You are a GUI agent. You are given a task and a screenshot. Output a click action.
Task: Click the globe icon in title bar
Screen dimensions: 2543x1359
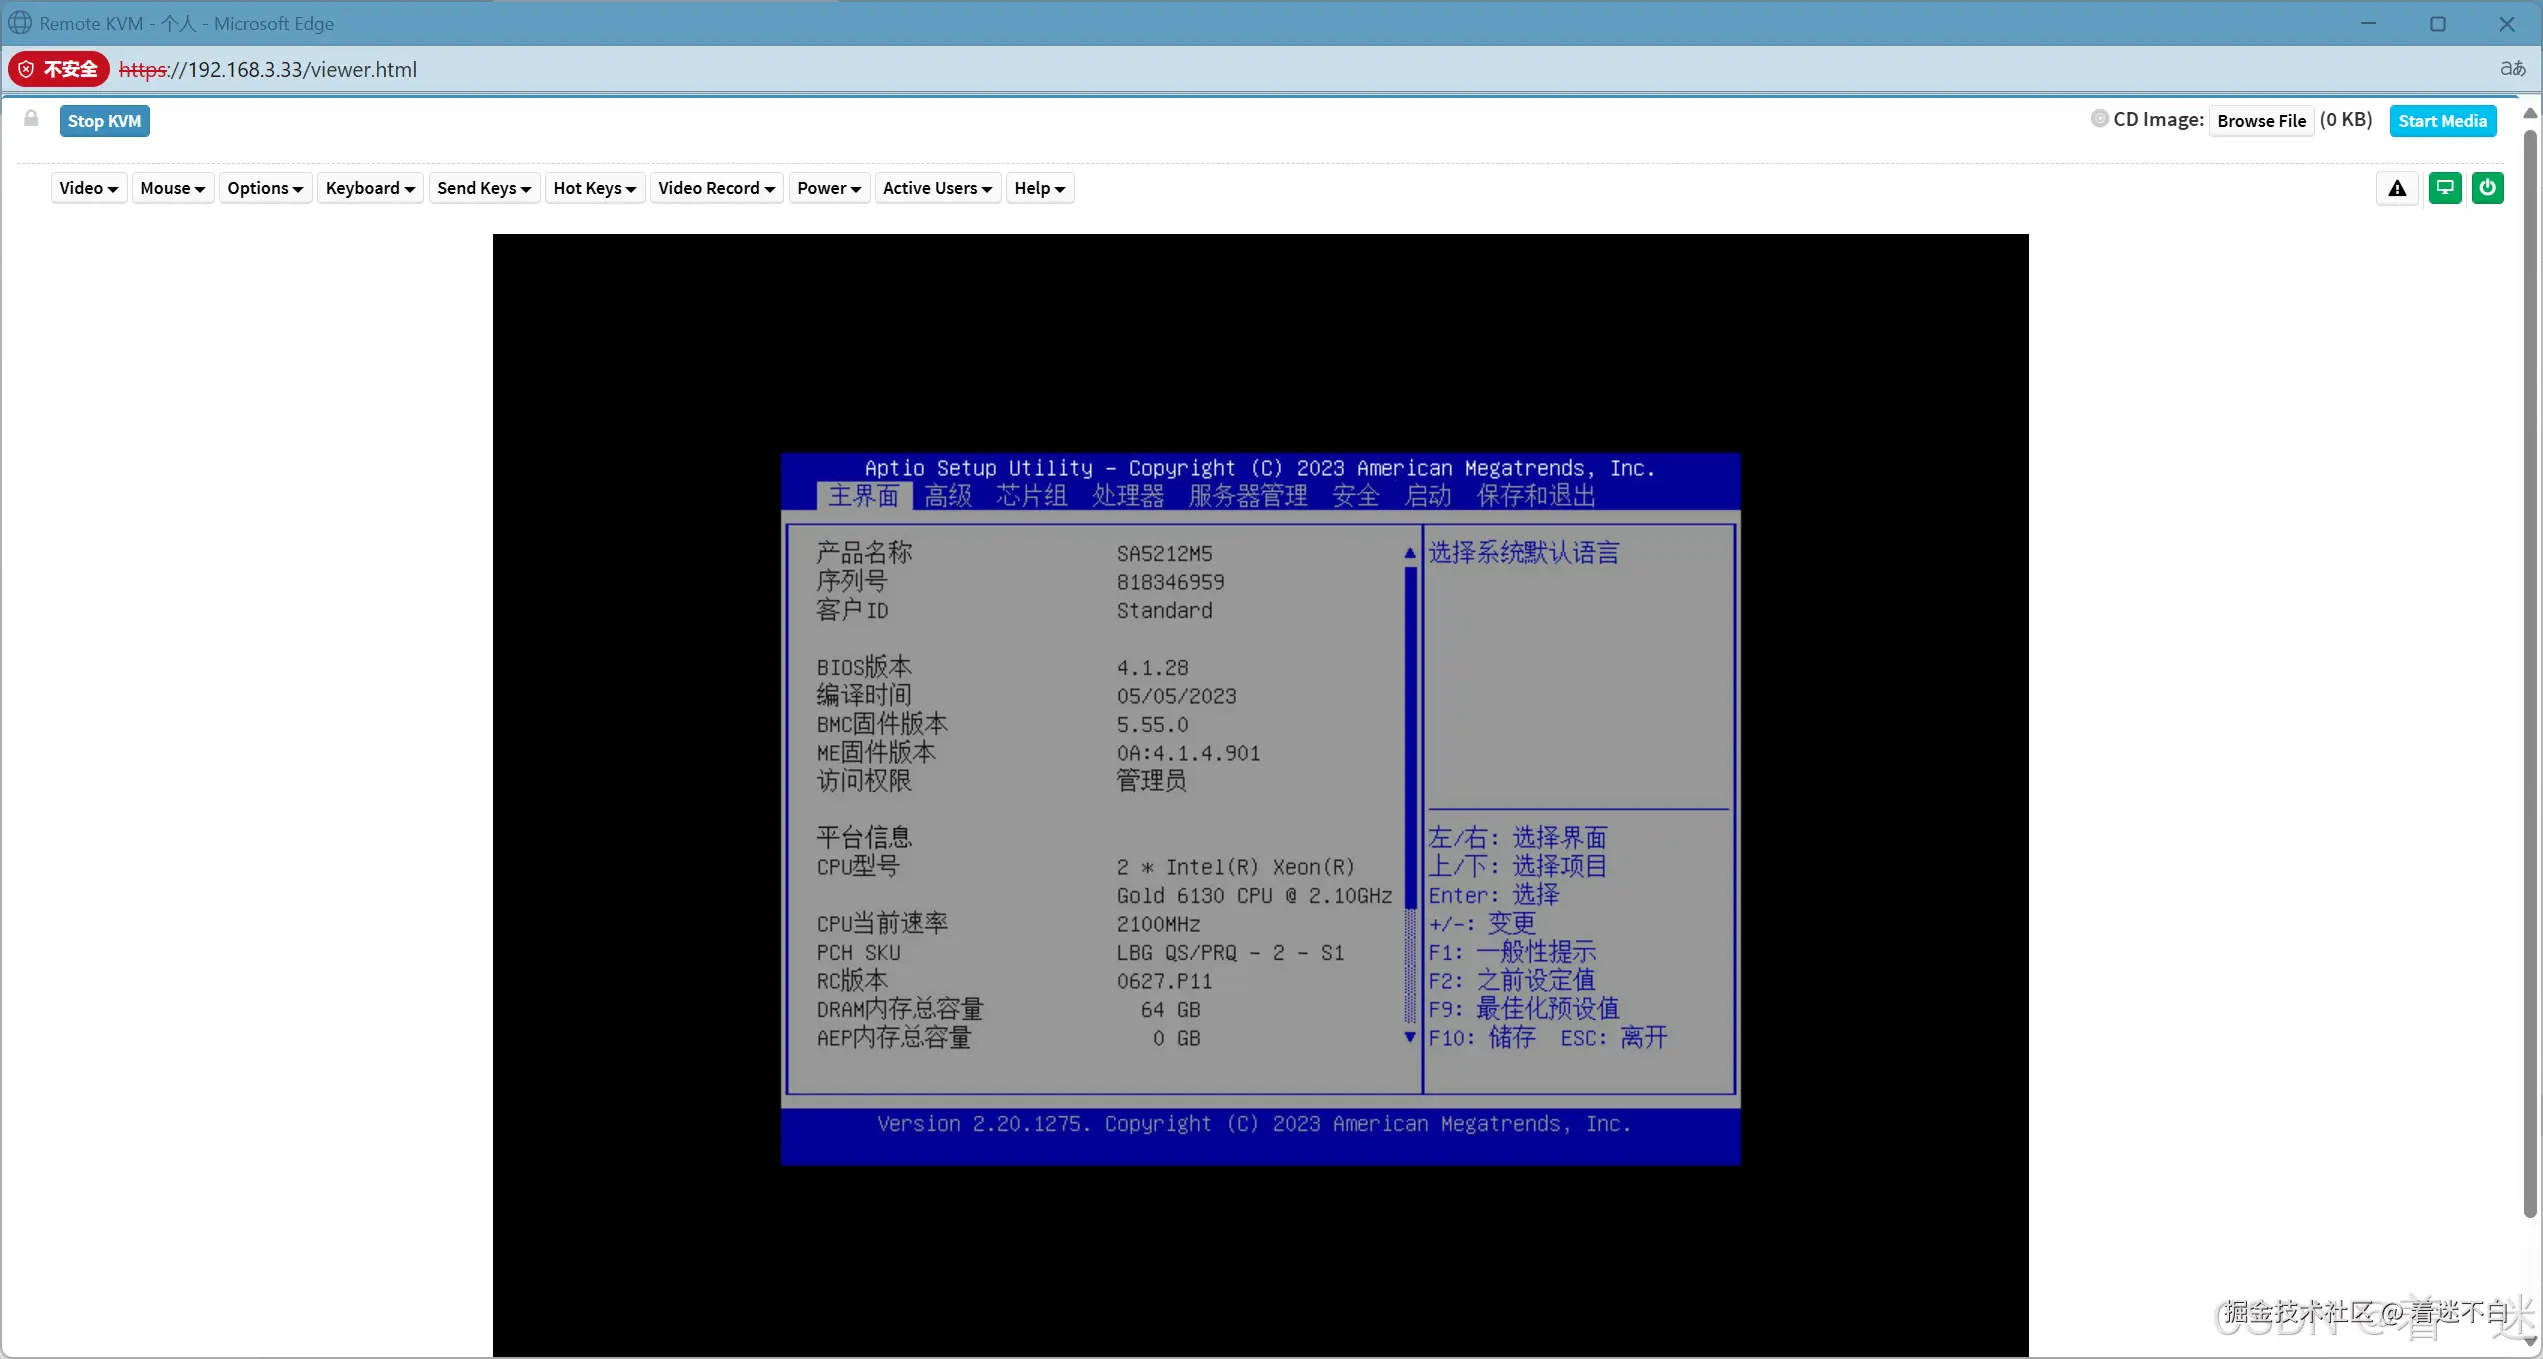point(20,23)
